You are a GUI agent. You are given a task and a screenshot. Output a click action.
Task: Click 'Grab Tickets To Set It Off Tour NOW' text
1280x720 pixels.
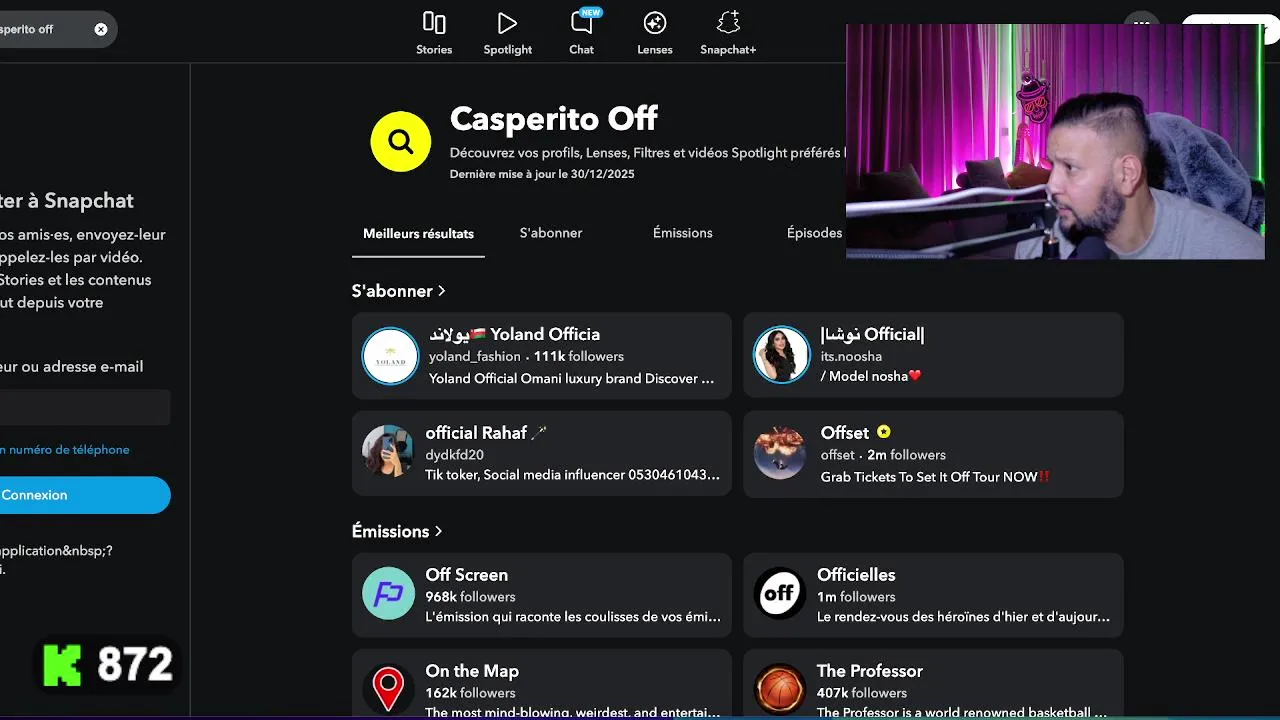(x=929, y=477)
